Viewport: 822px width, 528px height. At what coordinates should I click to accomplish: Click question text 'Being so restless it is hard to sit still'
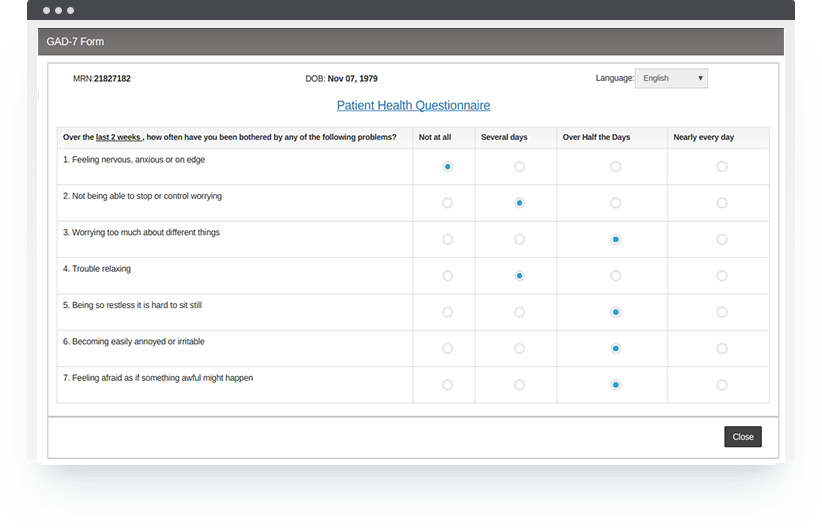pos(137,305)
